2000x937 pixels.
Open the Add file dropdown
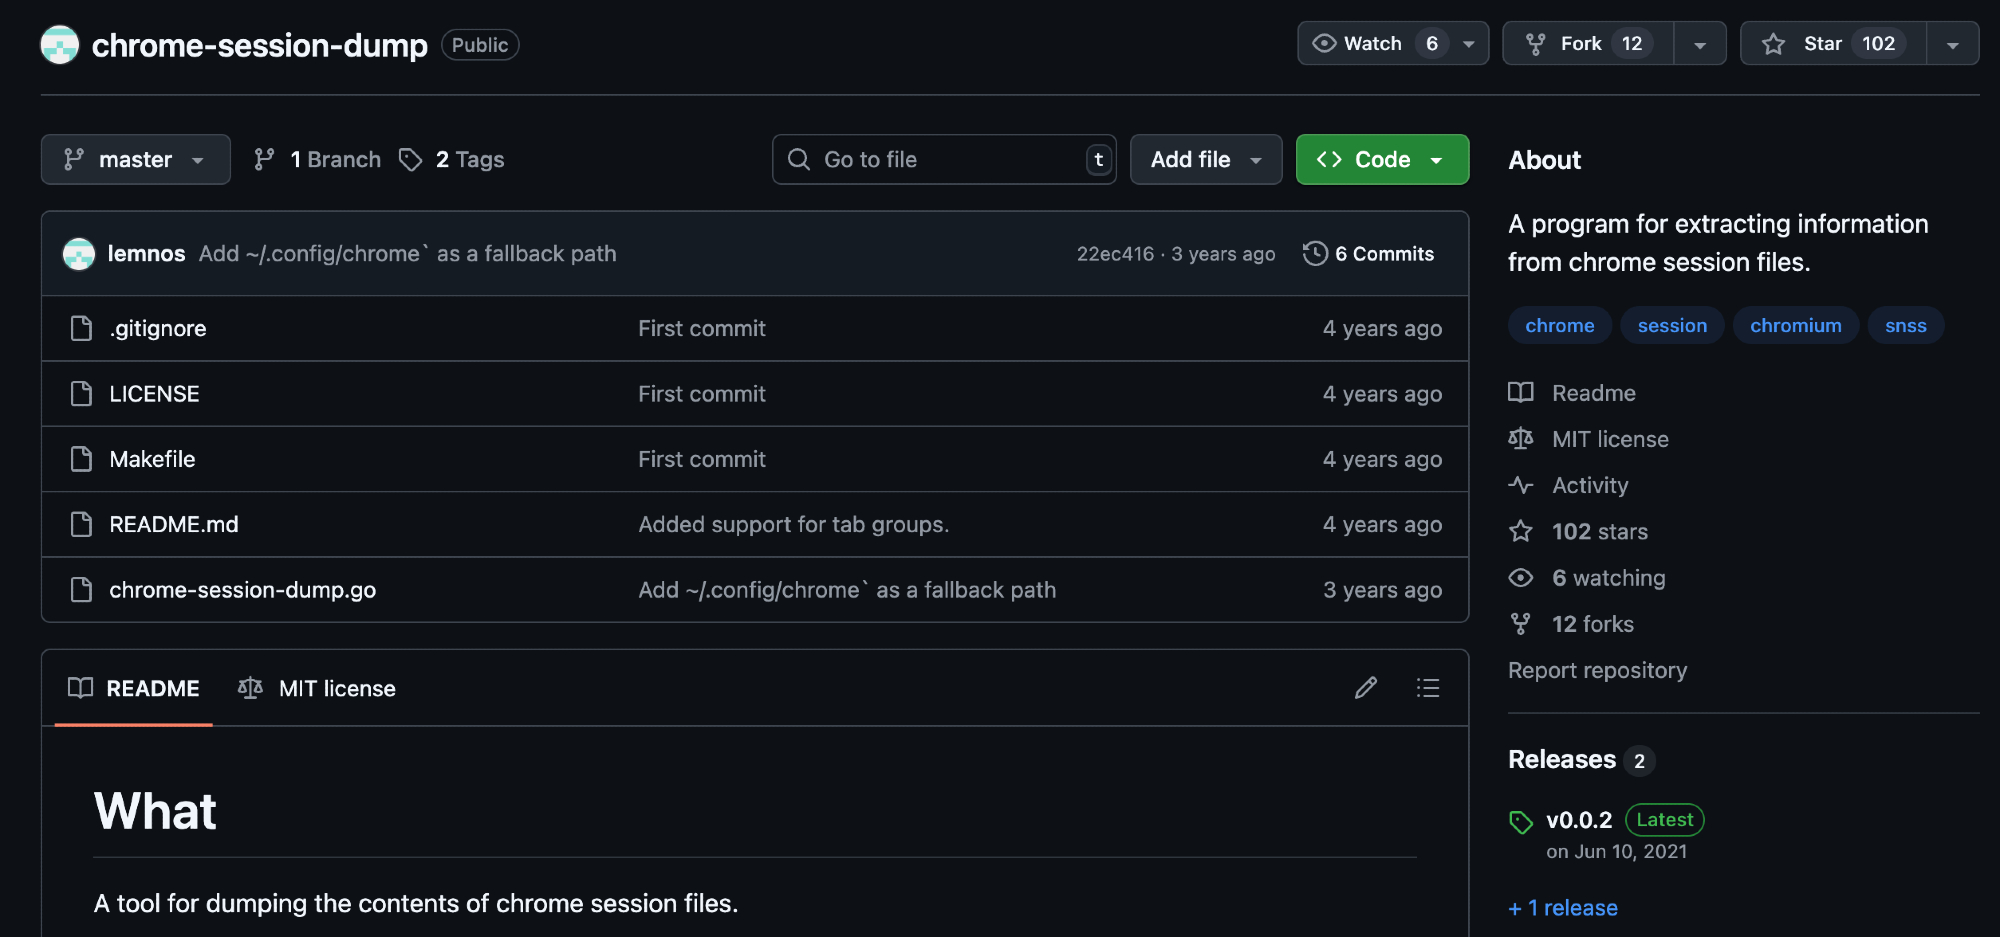point(1205,160)
